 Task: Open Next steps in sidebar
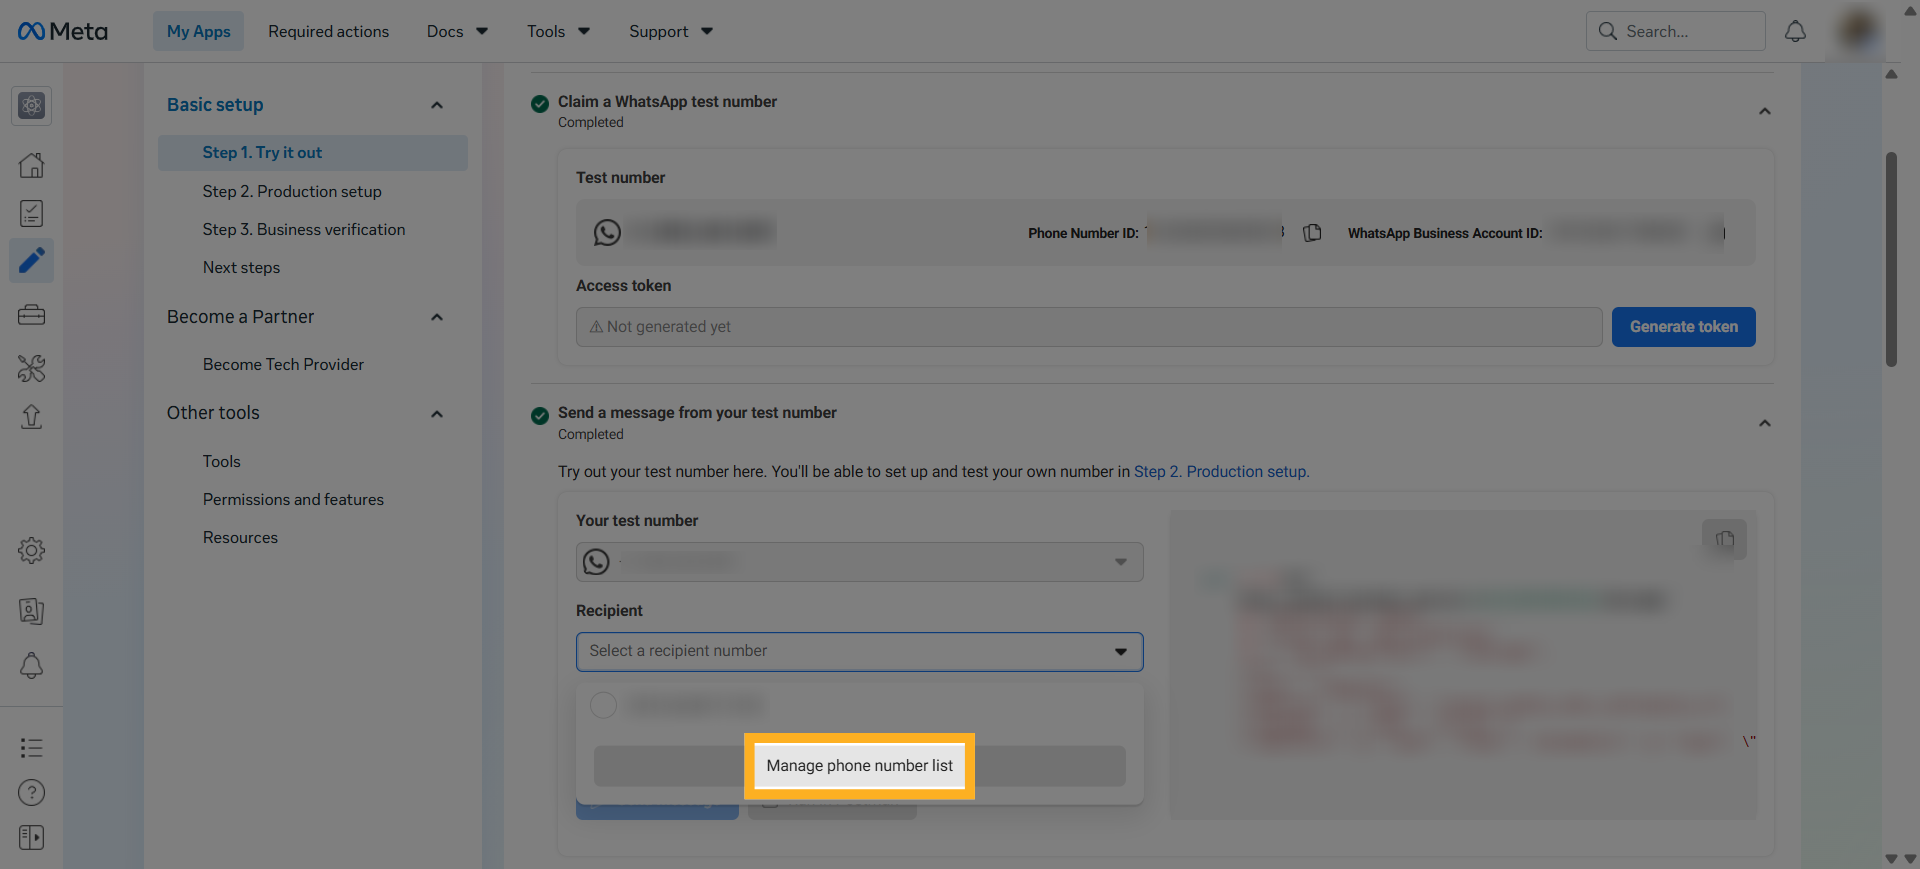click(x=241, y=267)
